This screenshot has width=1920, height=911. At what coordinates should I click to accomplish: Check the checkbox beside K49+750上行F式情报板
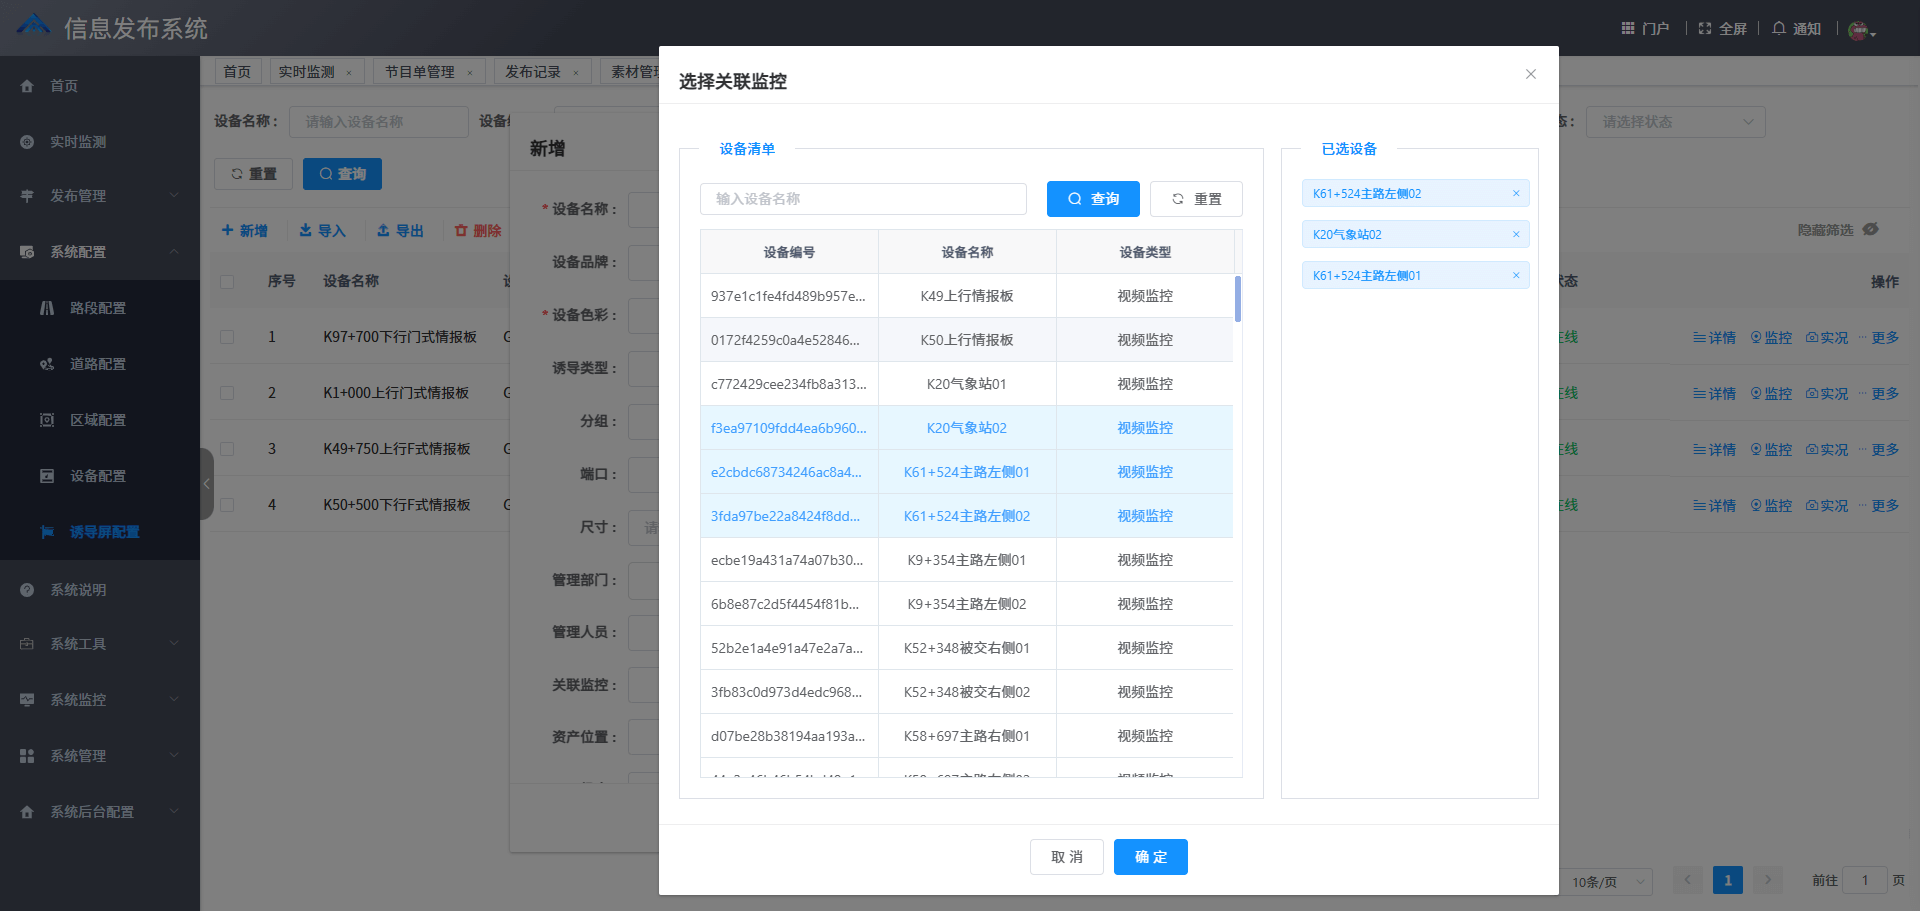[227, 448]
